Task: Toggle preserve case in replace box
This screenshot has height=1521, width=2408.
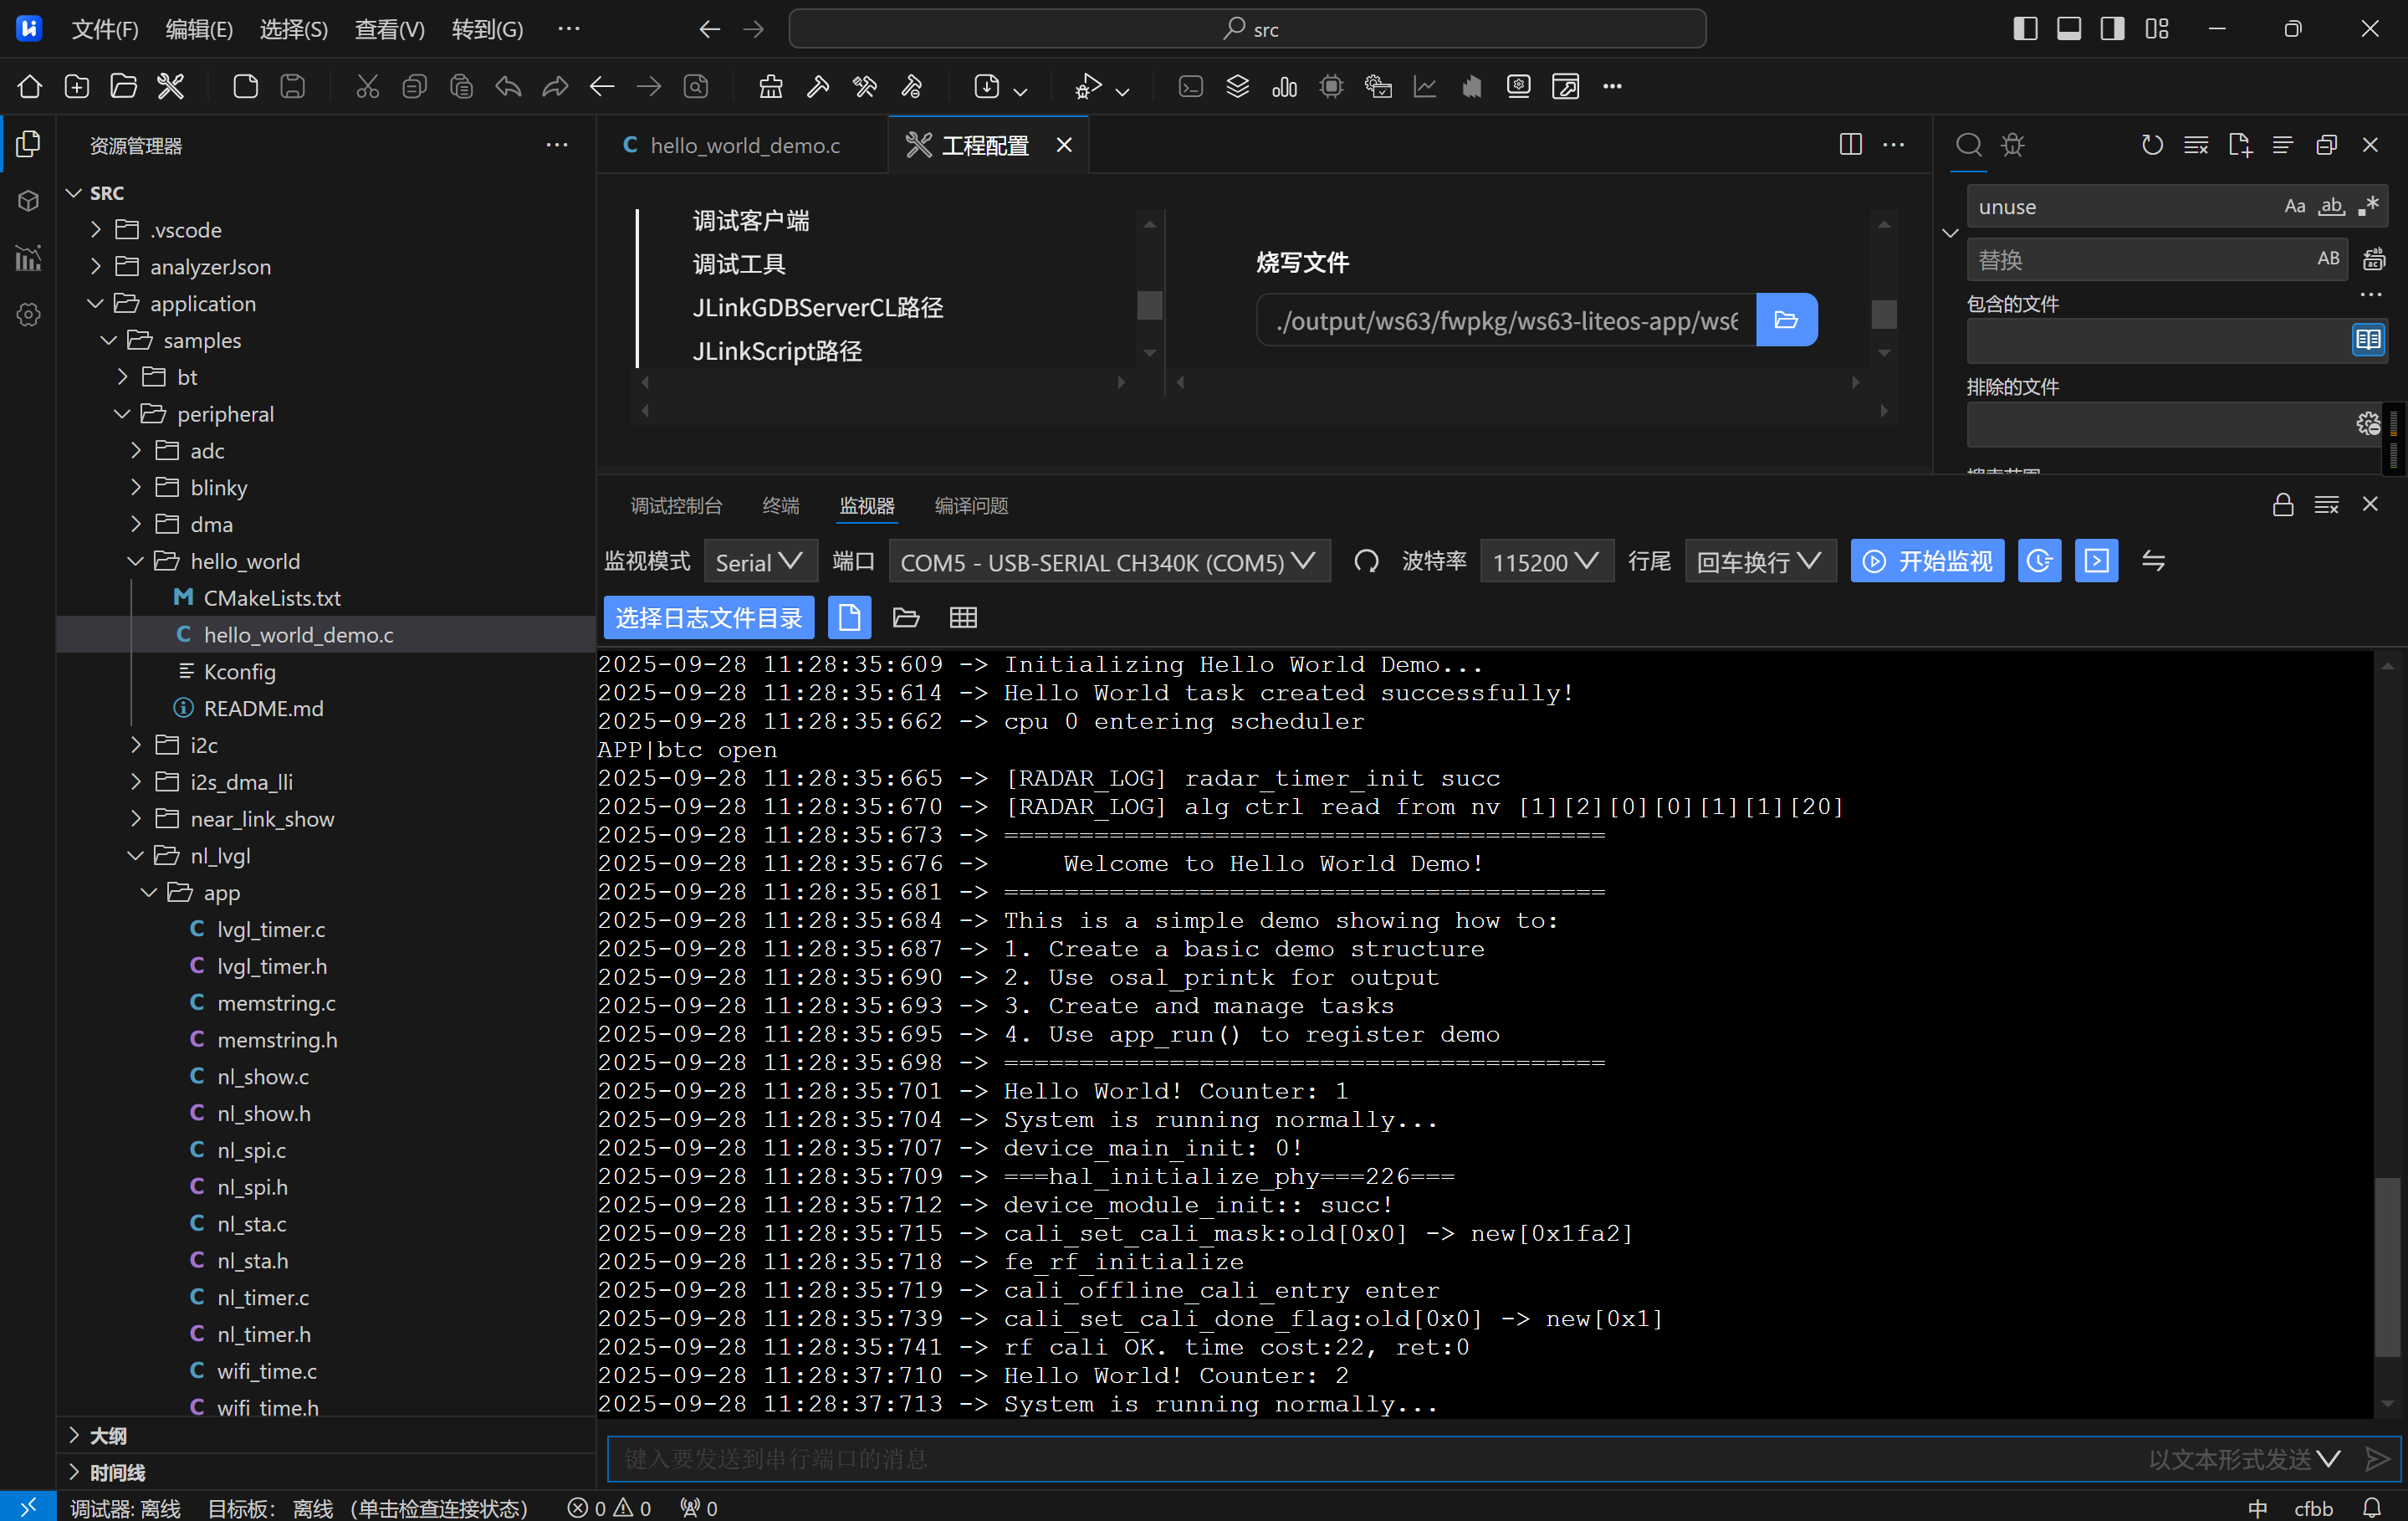Action: (x=2329, y=259)
